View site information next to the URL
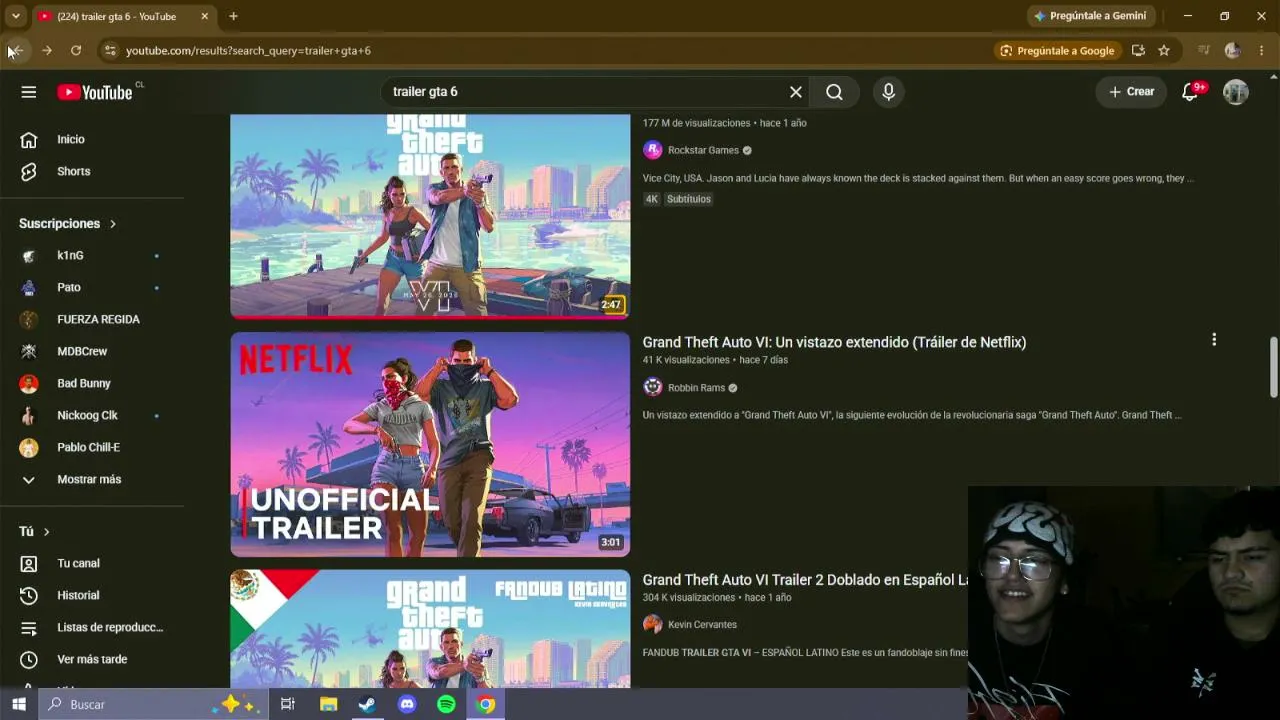Viewport: 1280px width, 720px height. [x=110, y=51]
